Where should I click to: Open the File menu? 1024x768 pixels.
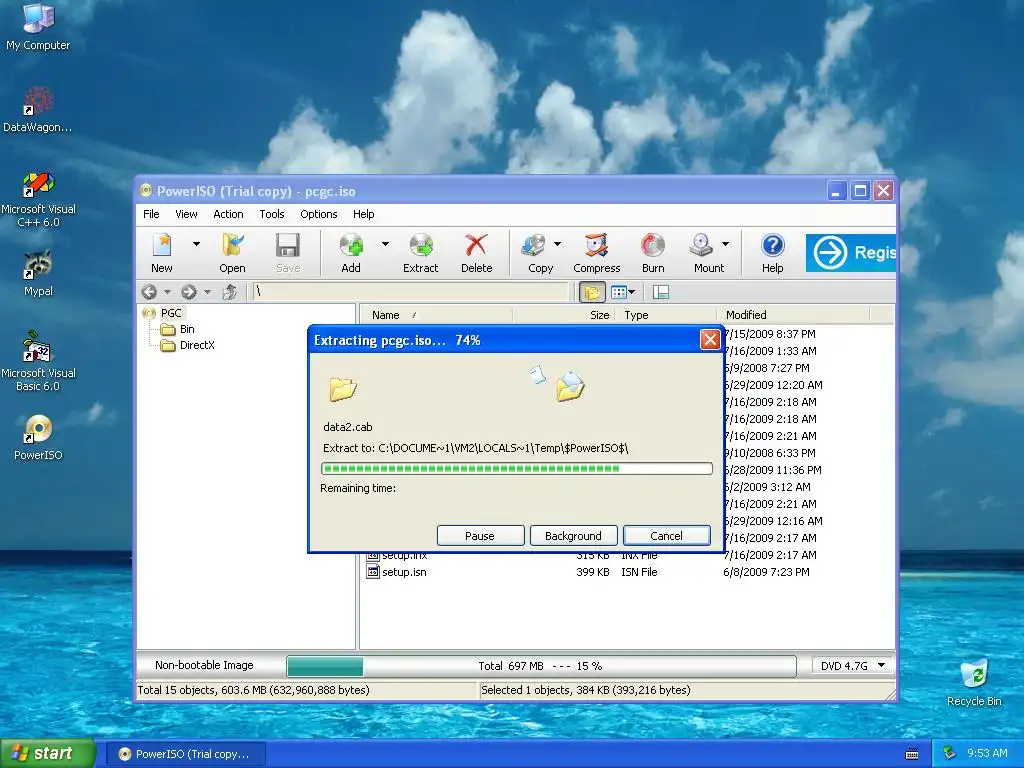coord(151,214)
